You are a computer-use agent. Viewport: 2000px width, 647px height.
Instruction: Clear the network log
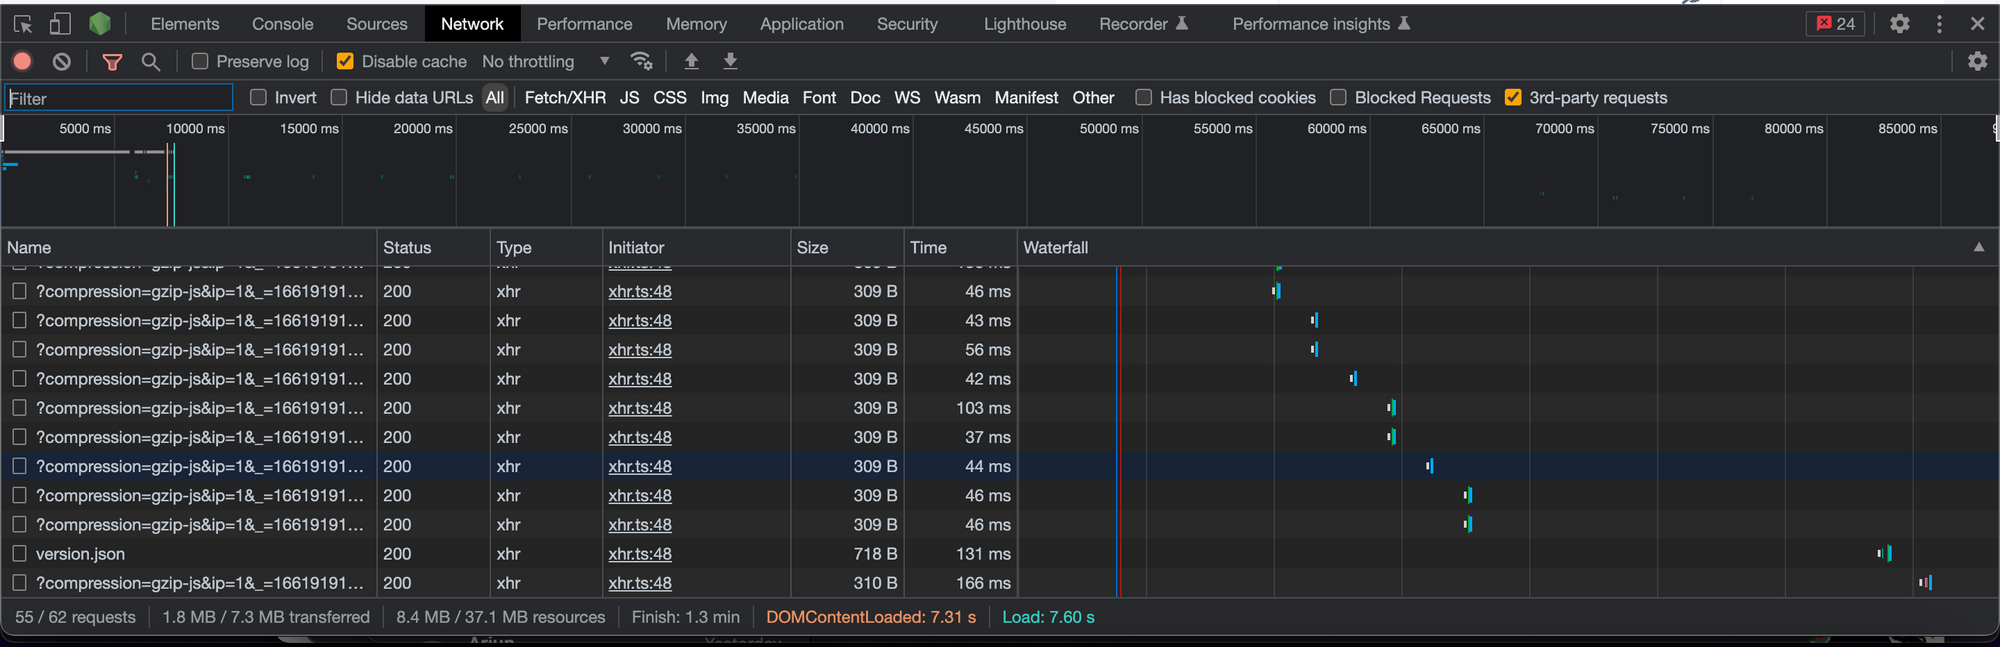pos(62,62)
